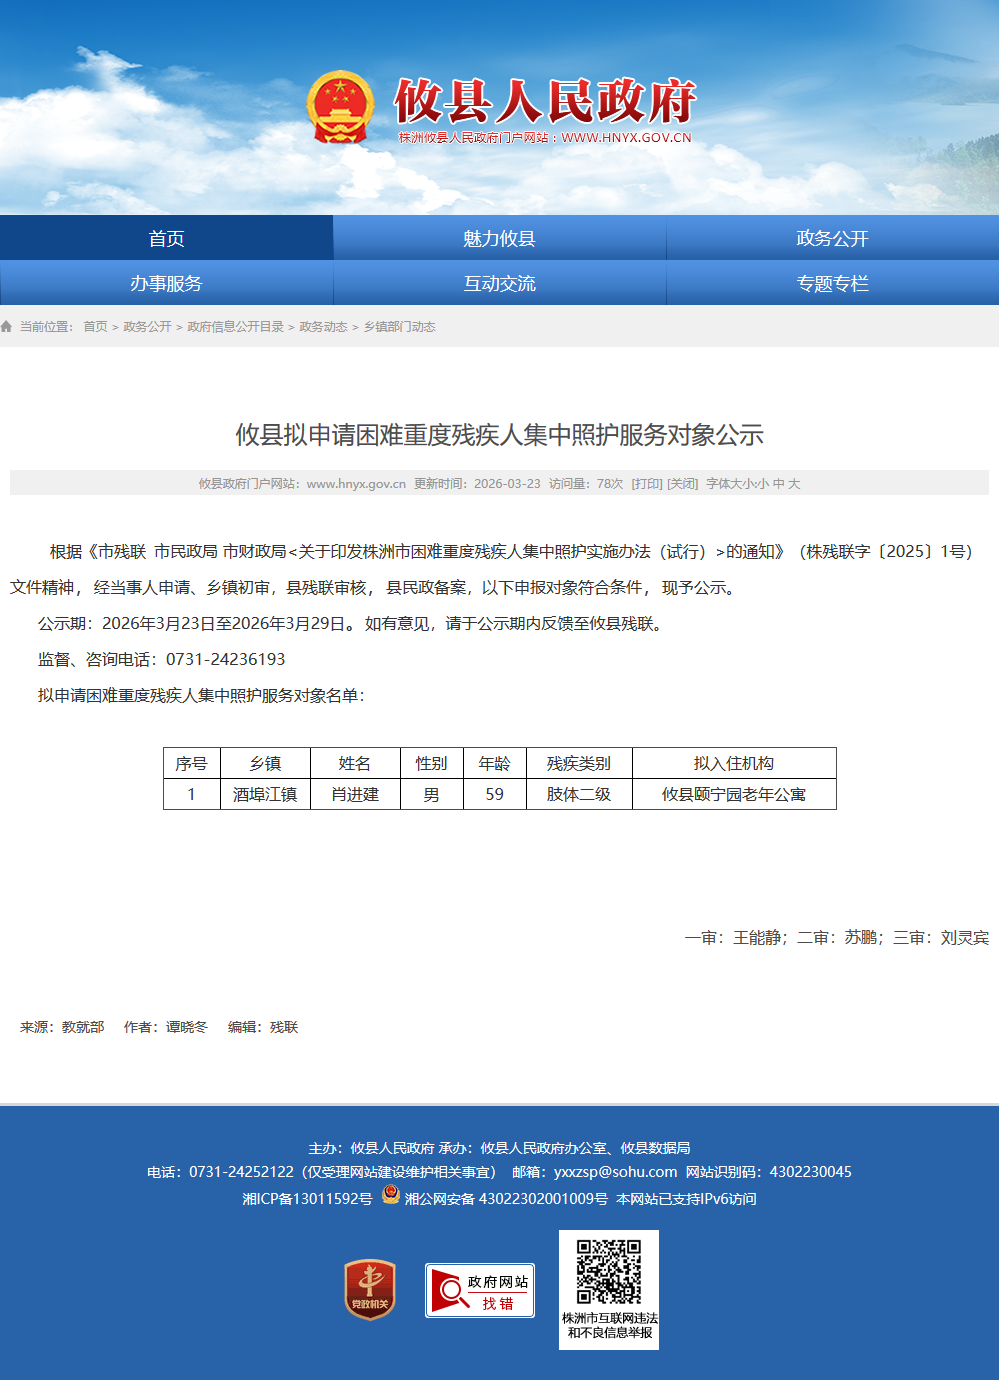Image resolution: width=999 pixels, height=1380 pixels.
Task: Click 乡镇部门动态 breadcrumb link
Action: tap(399, 327)
